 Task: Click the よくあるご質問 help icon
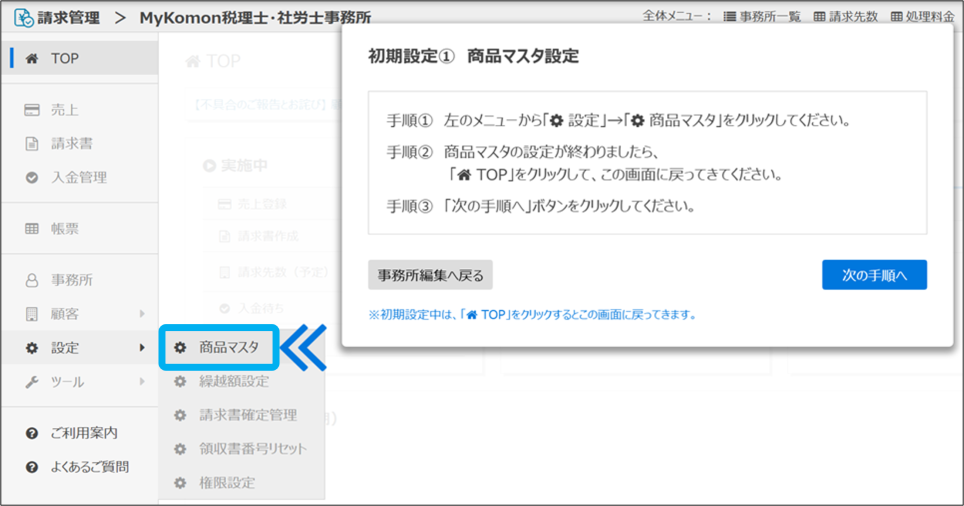click(x=32, y=467)
